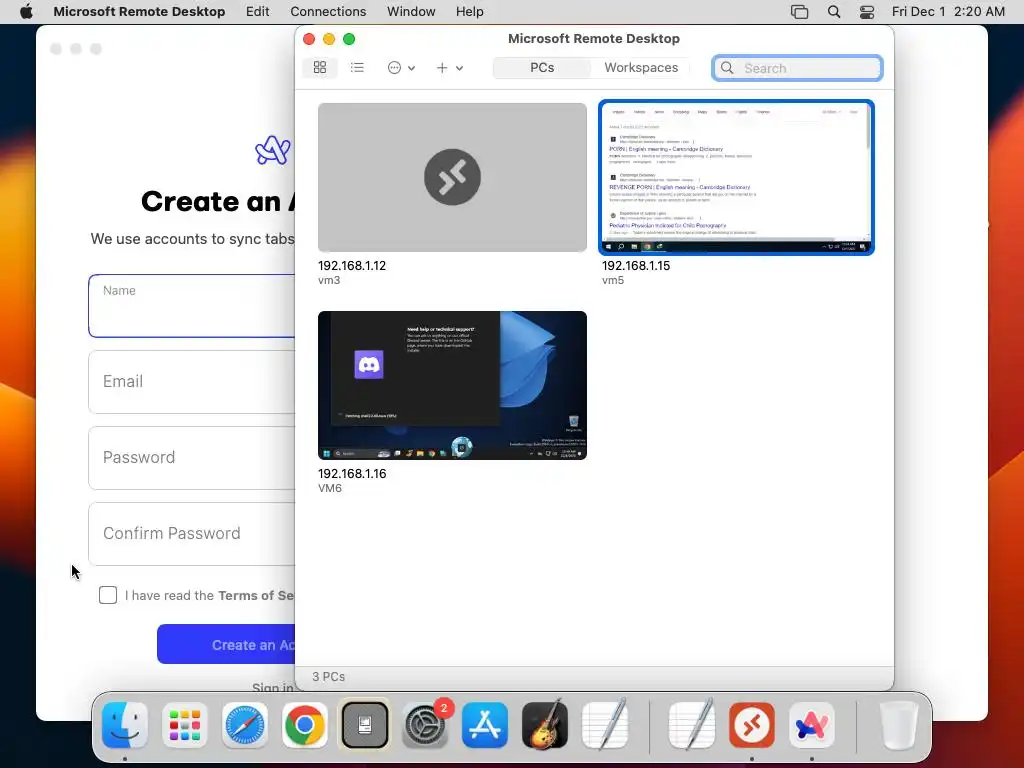1024x768 pixels.
Task: Click the Terms of Service link
Action: (x=256, y=596)
